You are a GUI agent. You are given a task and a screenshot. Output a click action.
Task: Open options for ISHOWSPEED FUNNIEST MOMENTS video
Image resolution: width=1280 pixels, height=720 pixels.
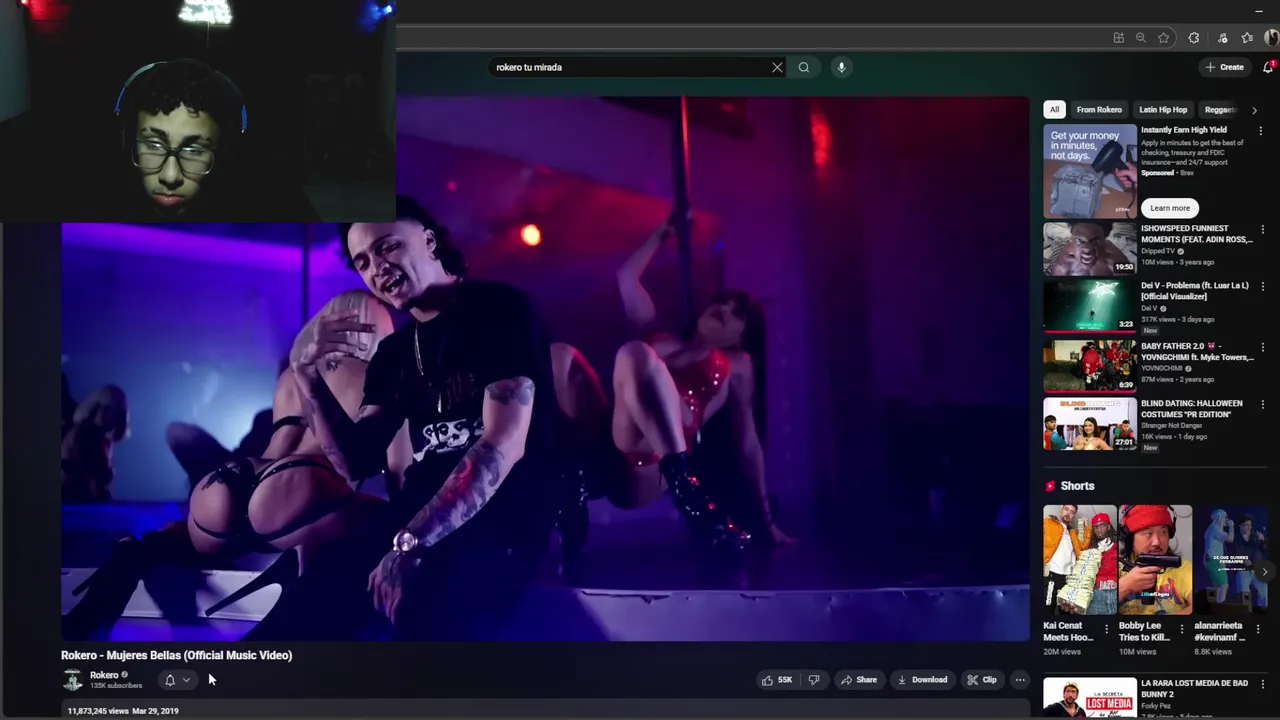coord(1261,229)
